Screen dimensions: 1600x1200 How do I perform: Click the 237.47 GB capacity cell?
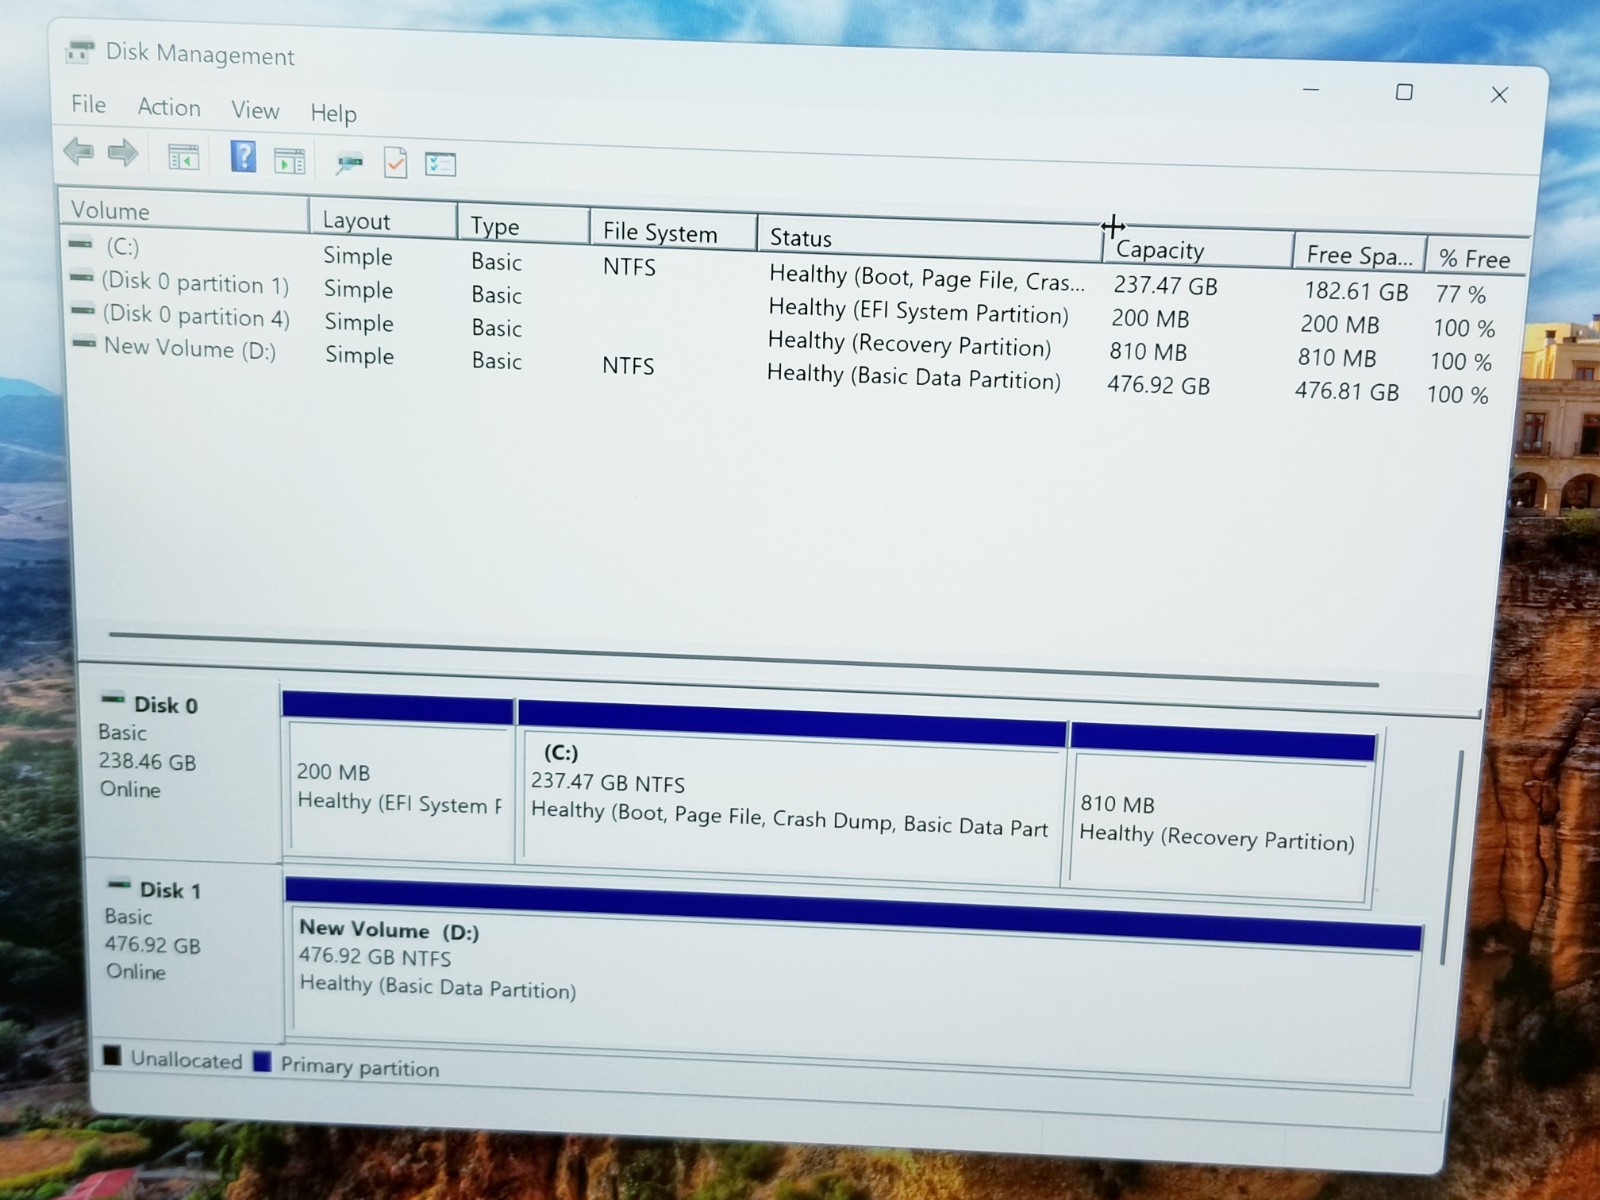click(1166, 286)
